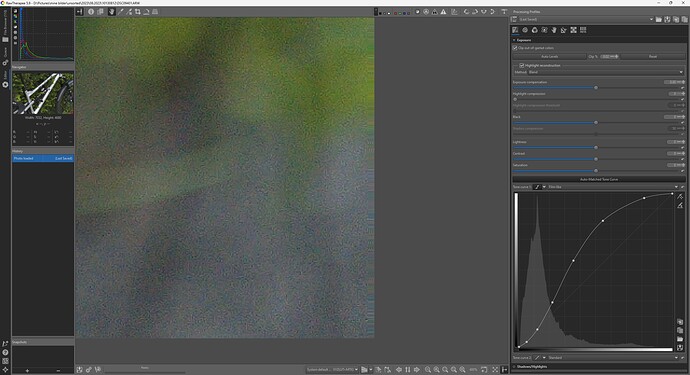The image size is (690, 375).
Task: Select the Crop tool in top toolbar
Action: click(138, 12)
